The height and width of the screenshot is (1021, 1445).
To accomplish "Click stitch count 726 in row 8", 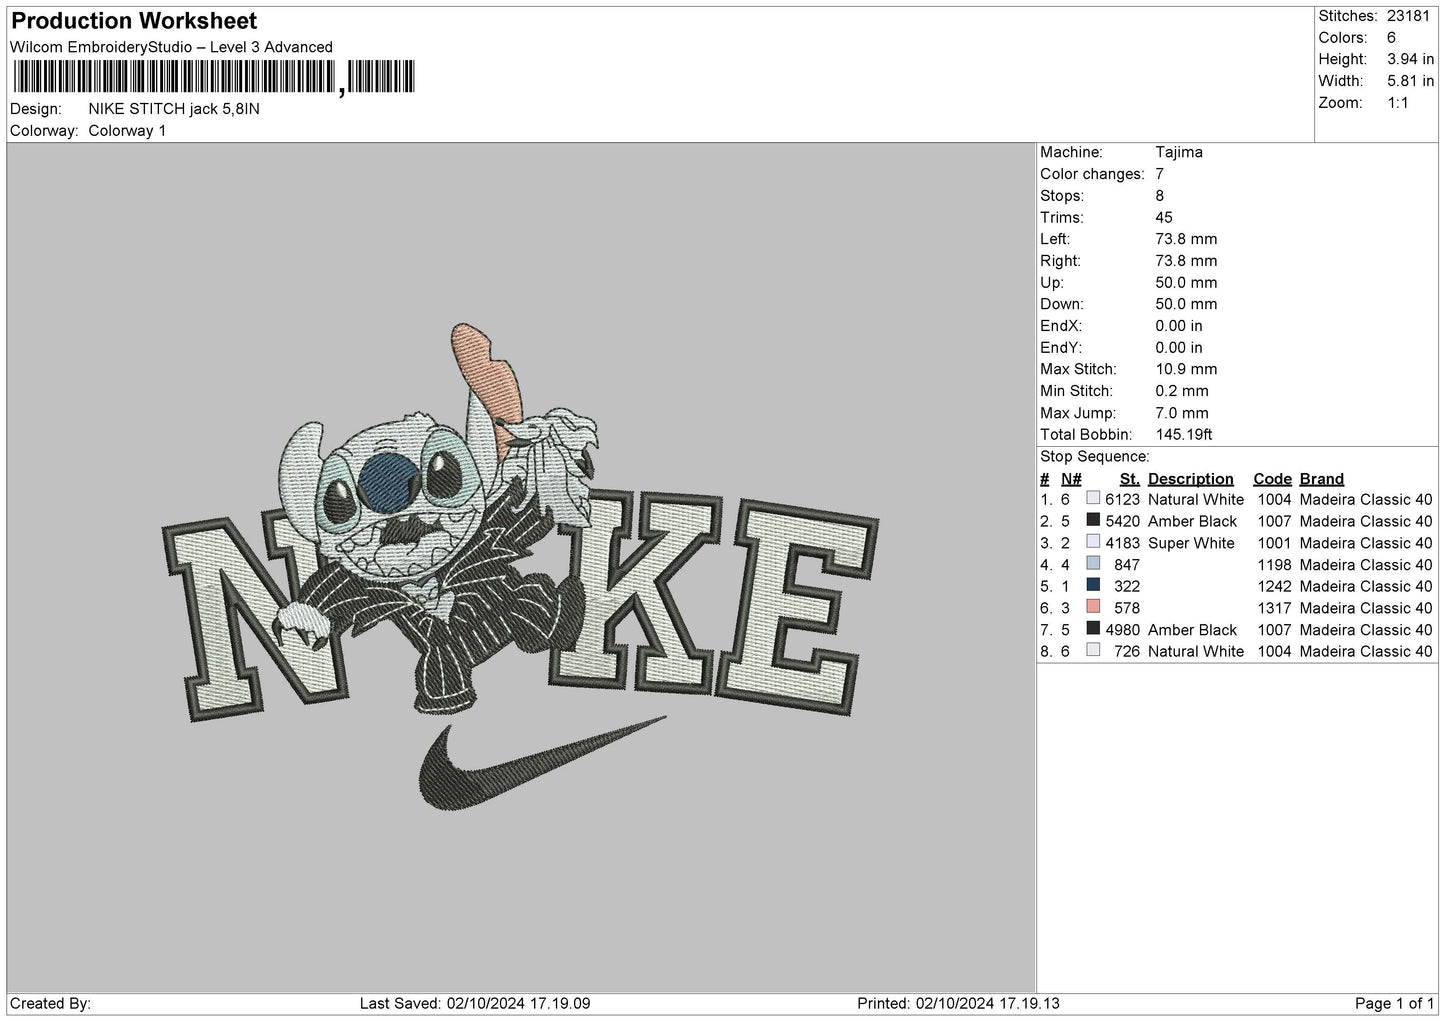I will pyautogui.click(x=1128, y=651).
